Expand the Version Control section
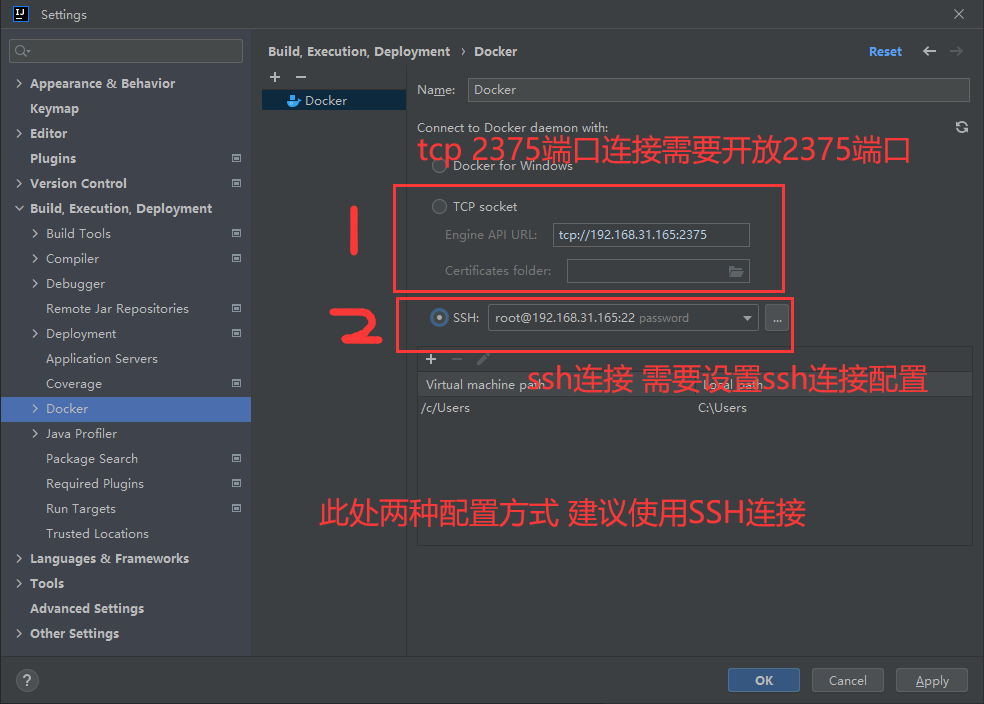 point(19,183)
